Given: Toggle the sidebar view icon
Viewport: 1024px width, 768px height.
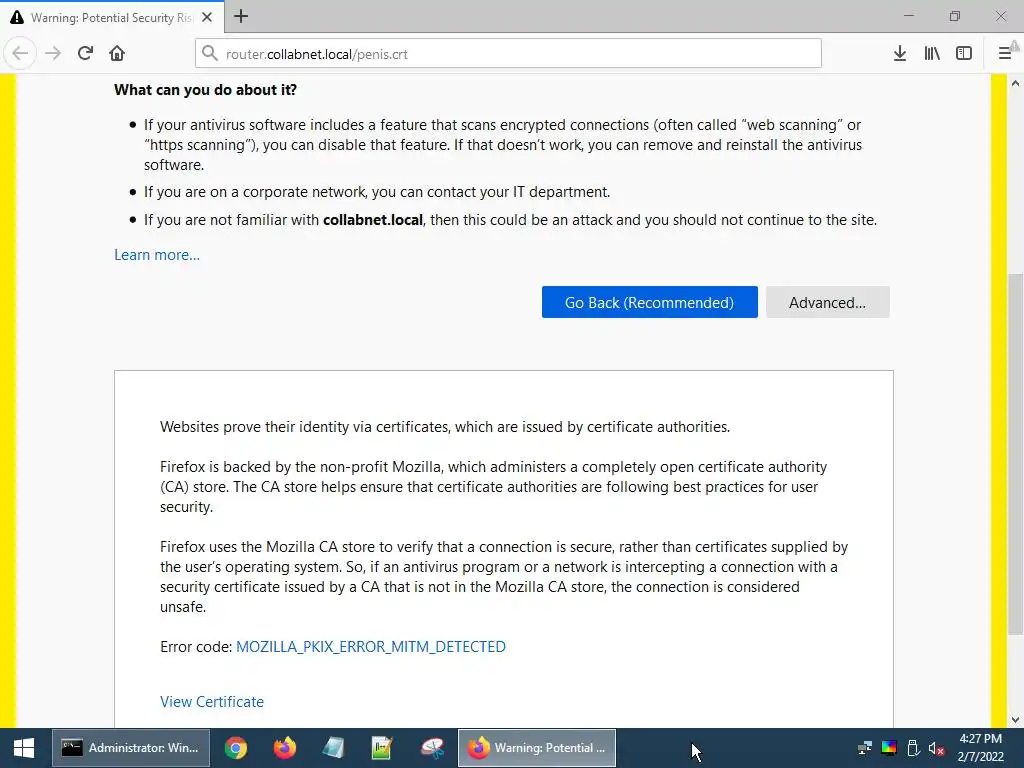Looking at the screenshot, I should tap(964, 54).
